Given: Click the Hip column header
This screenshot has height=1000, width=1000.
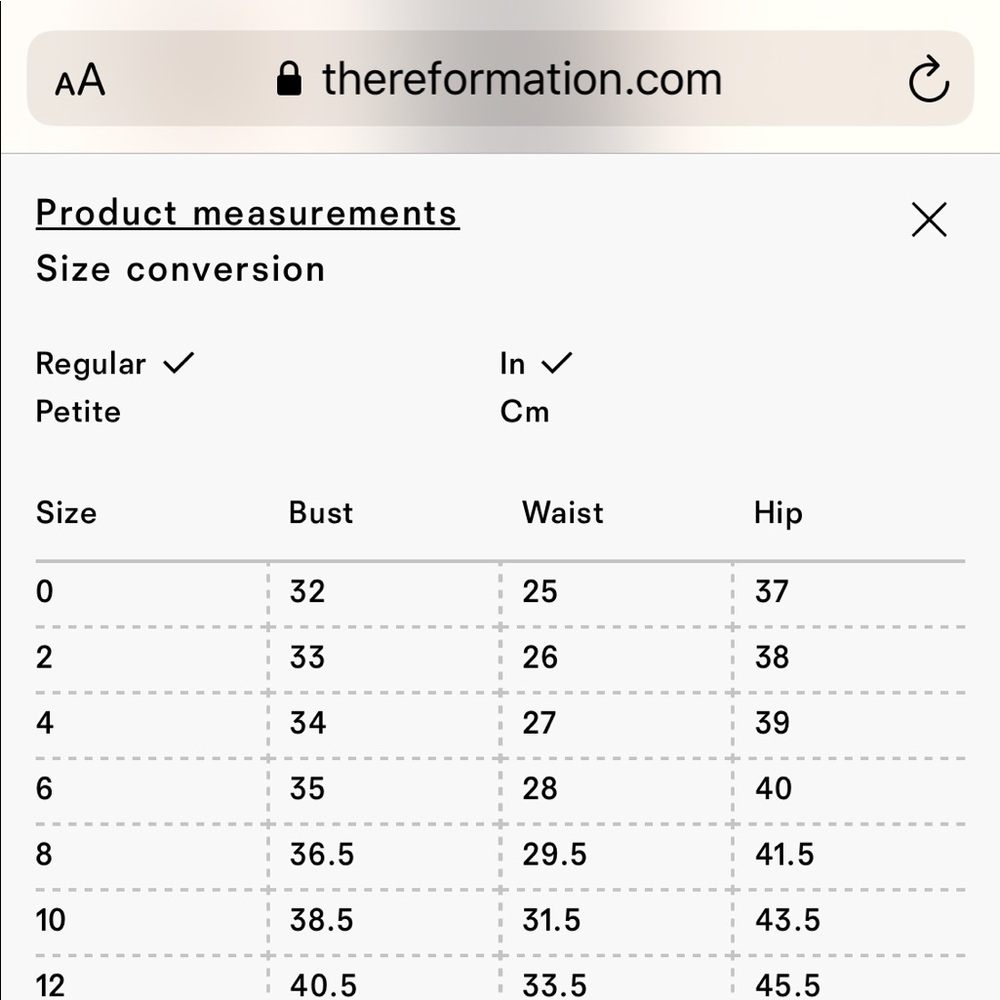Looking at the screenshot, I should click(x=778, y=513).
